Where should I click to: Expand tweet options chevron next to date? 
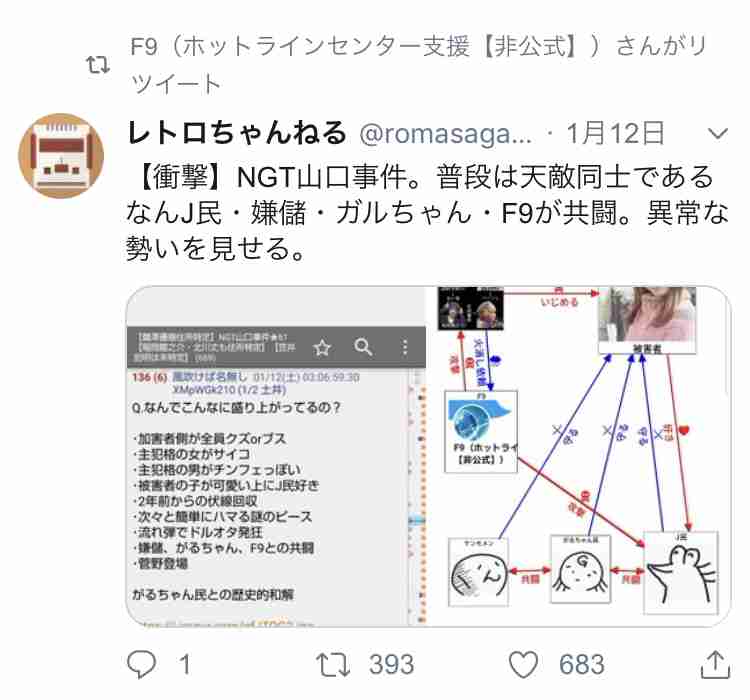coord(717,133)
